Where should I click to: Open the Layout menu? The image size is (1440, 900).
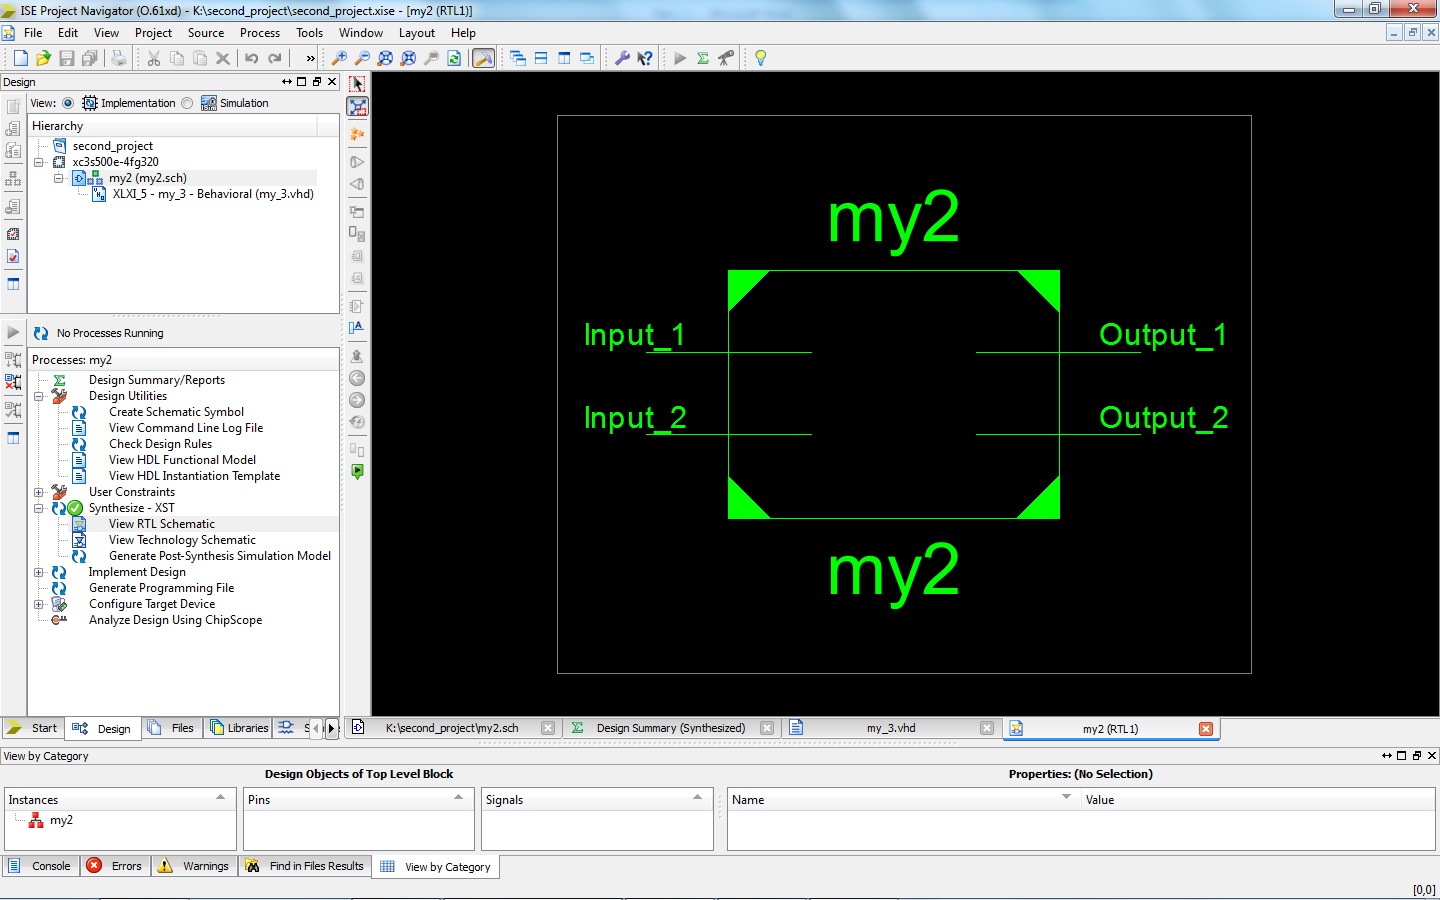[x=417, y=33]
